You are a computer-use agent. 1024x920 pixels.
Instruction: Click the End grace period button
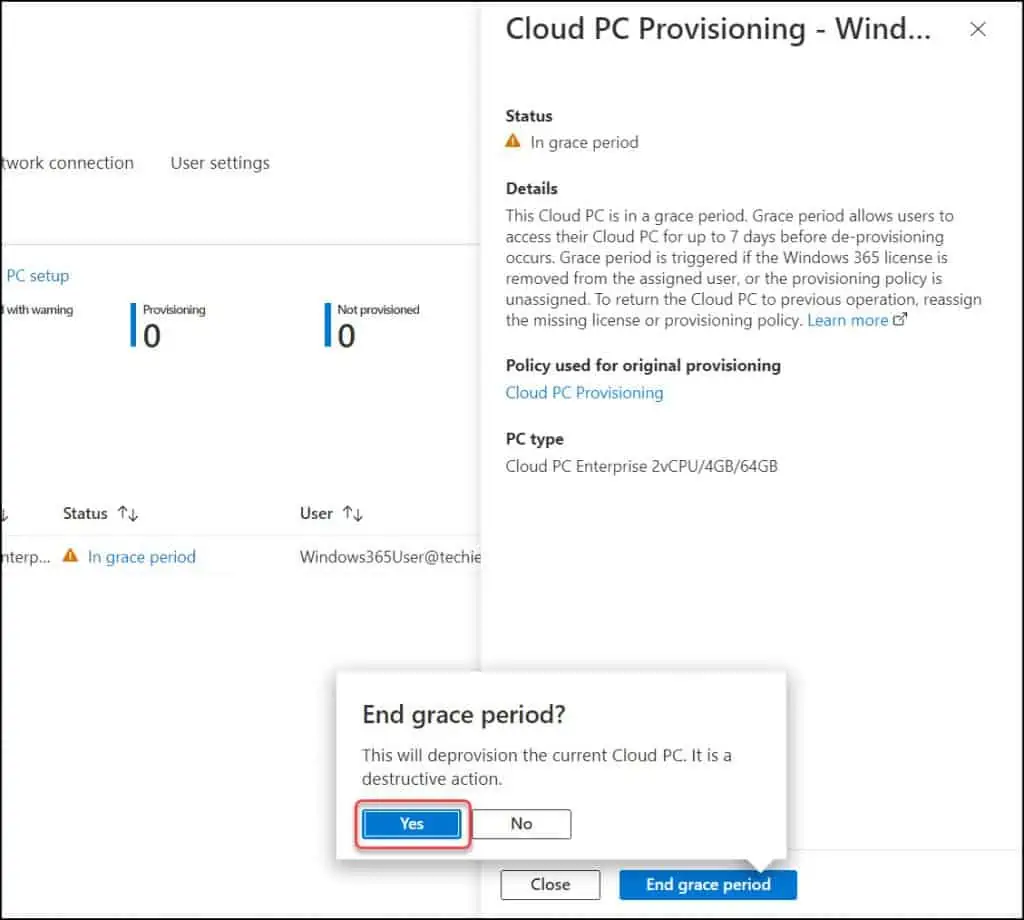click(x=707, y=884)
